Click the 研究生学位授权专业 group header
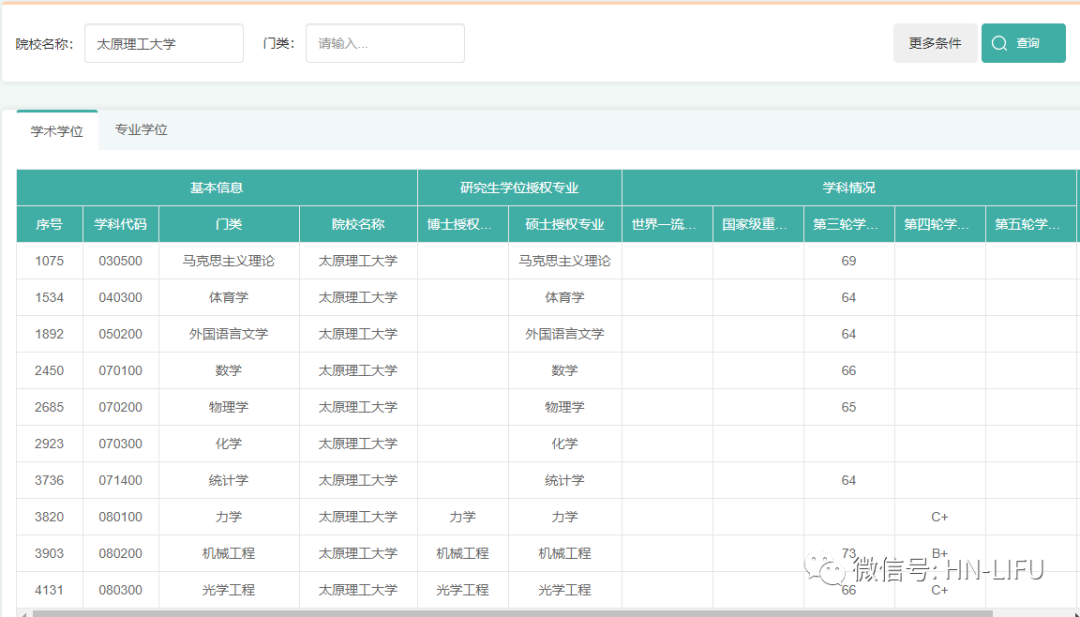The image size is (1080, 617). pos(519,187)
